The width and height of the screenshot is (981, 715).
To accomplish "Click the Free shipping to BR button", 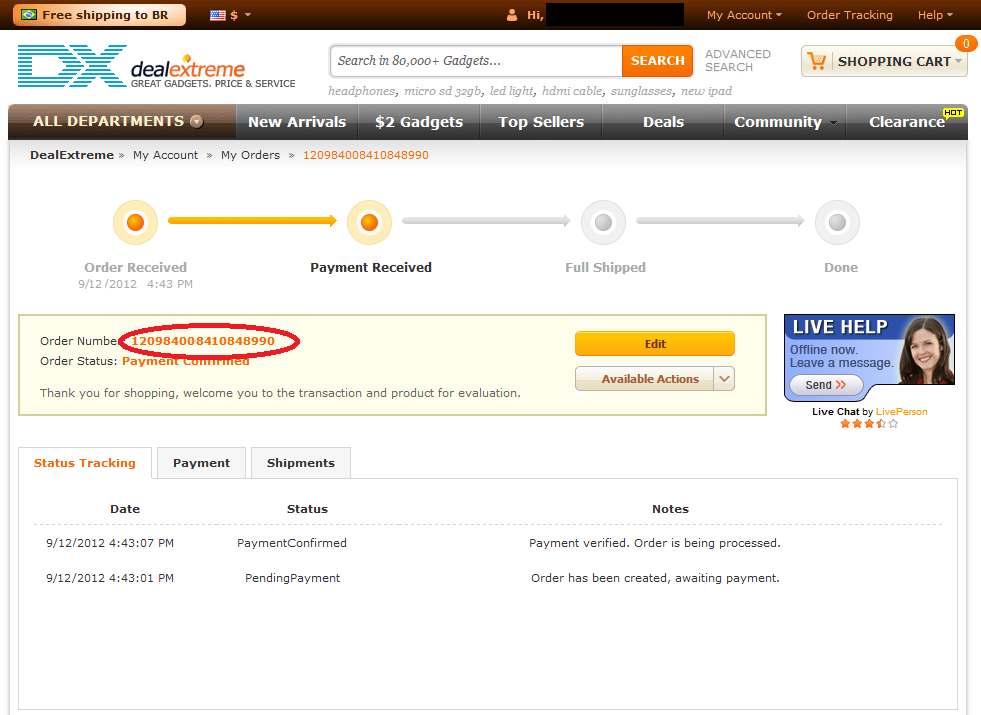I will pyautogui.click(x=100, y=15).
